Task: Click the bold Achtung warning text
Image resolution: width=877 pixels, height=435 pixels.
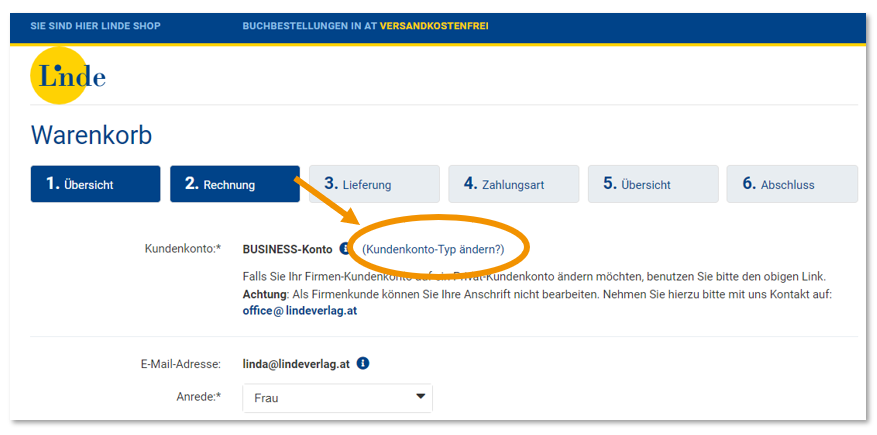Action: (x=265, y=294)
